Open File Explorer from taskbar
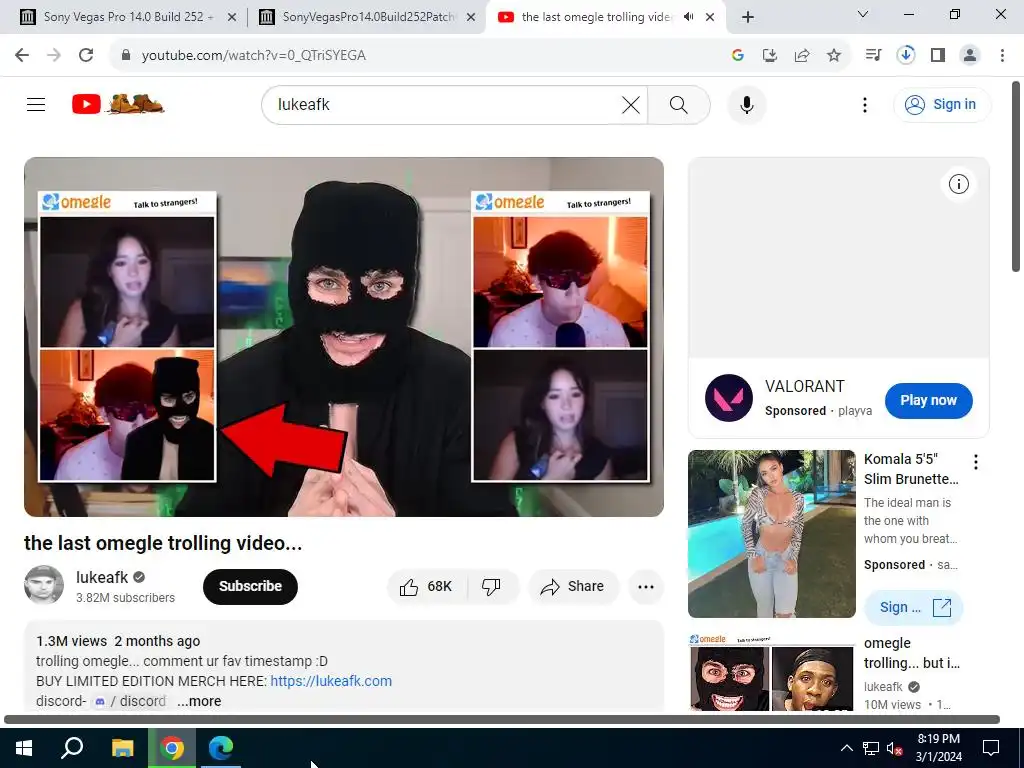1024x768 pixels. (x=122, y=748)
